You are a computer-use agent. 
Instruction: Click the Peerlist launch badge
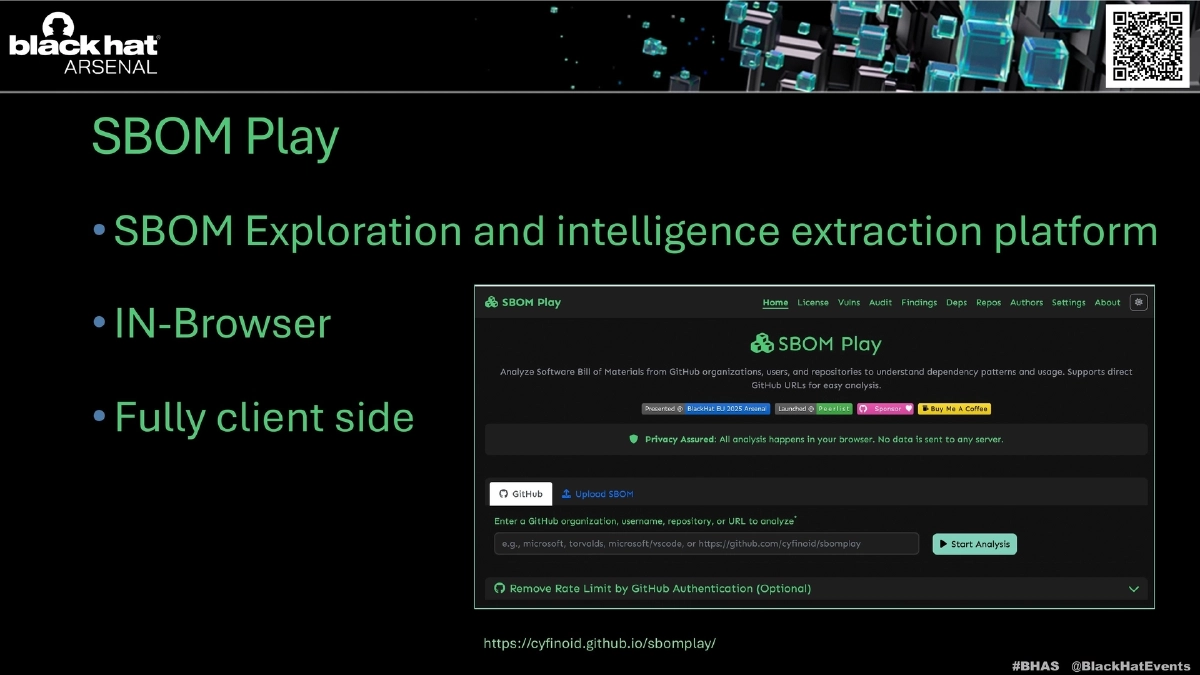click(834, 408)
